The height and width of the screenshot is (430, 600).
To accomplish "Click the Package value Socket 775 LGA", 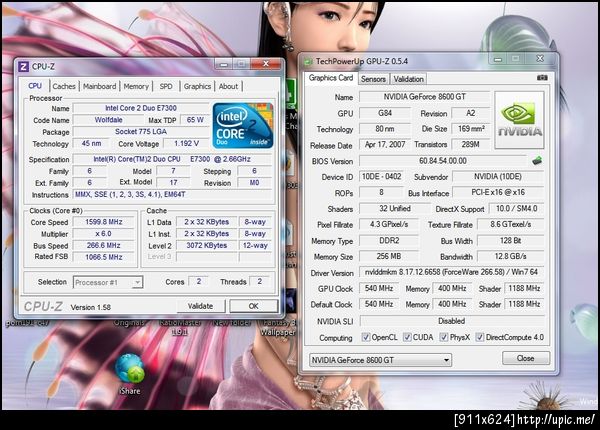I will (x=141, y=132).
